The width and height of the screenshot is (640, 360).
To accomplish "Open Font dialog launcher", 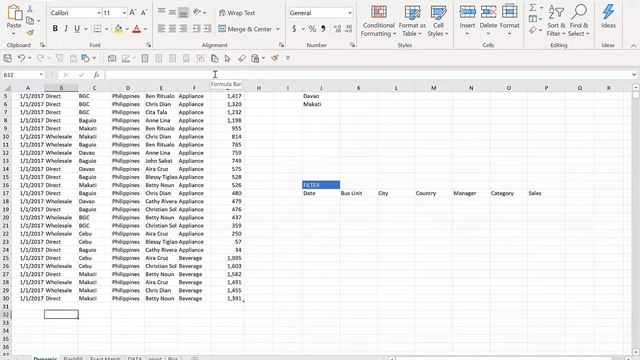I will tap(149, 45).
